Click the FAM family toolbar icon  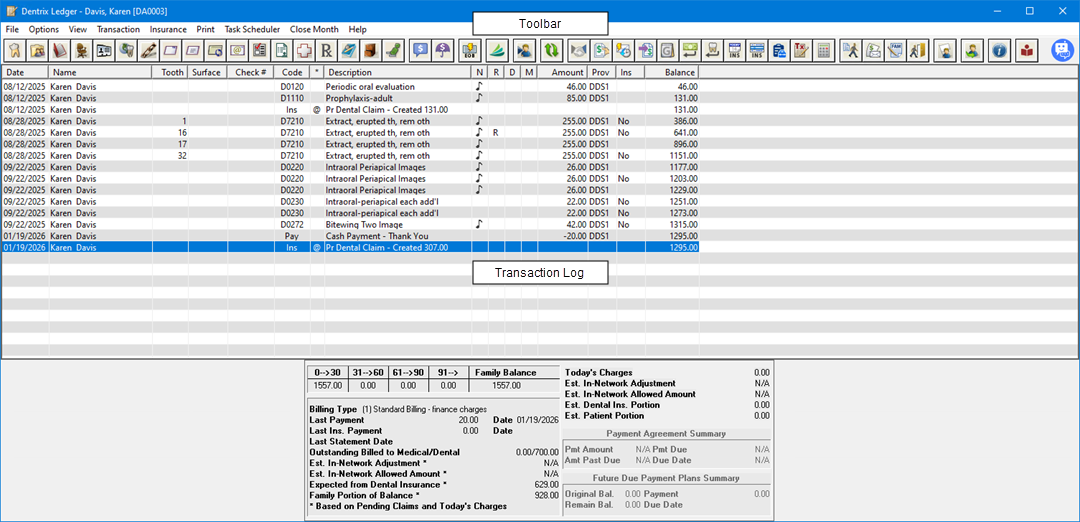[x=895, y=50]
